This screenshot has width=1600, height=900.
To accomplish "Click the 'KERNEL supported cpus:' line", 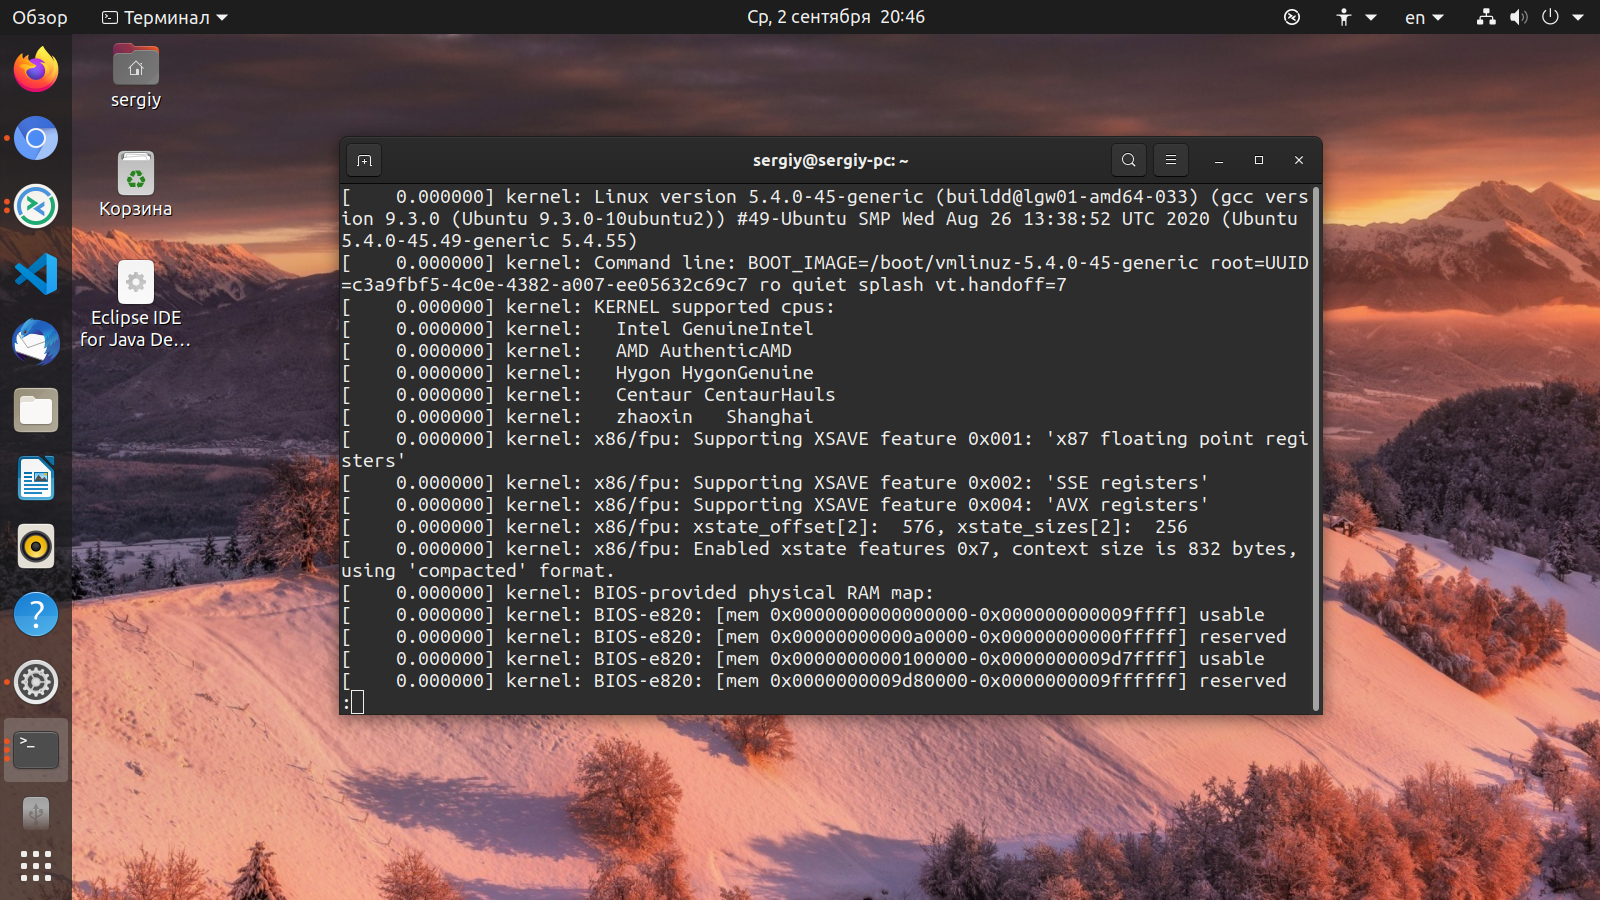I will (589, 307).
